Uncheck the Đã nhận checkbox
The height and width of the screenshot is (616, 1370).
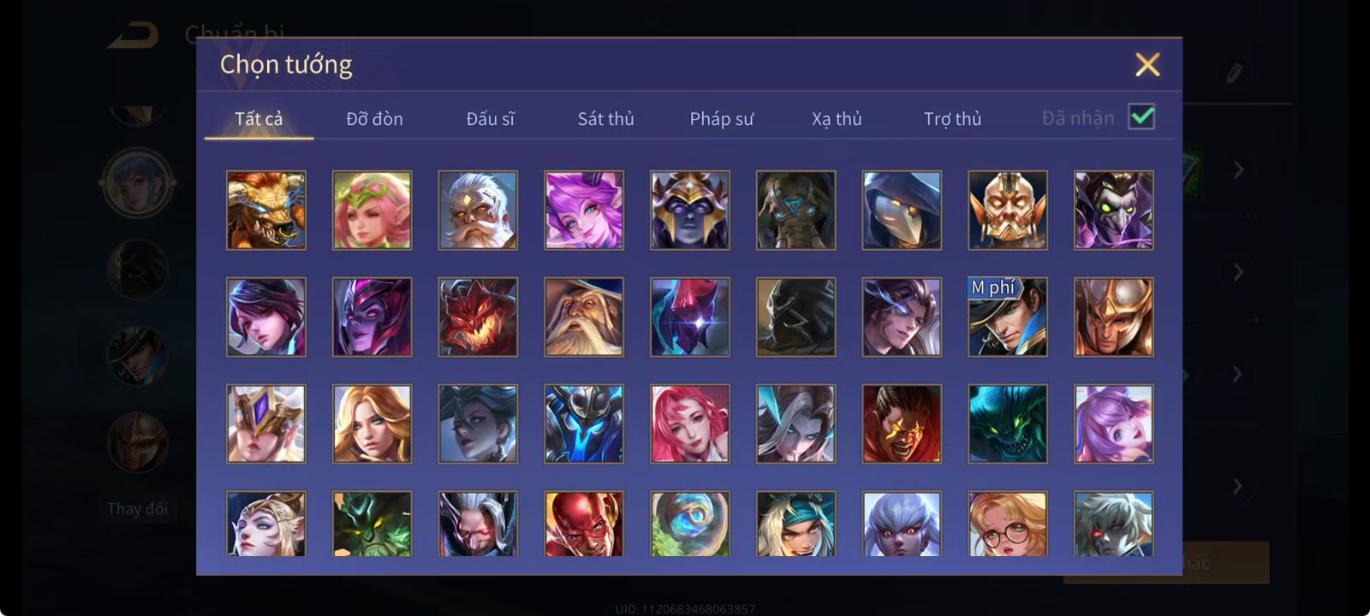tap(1141, 117)
